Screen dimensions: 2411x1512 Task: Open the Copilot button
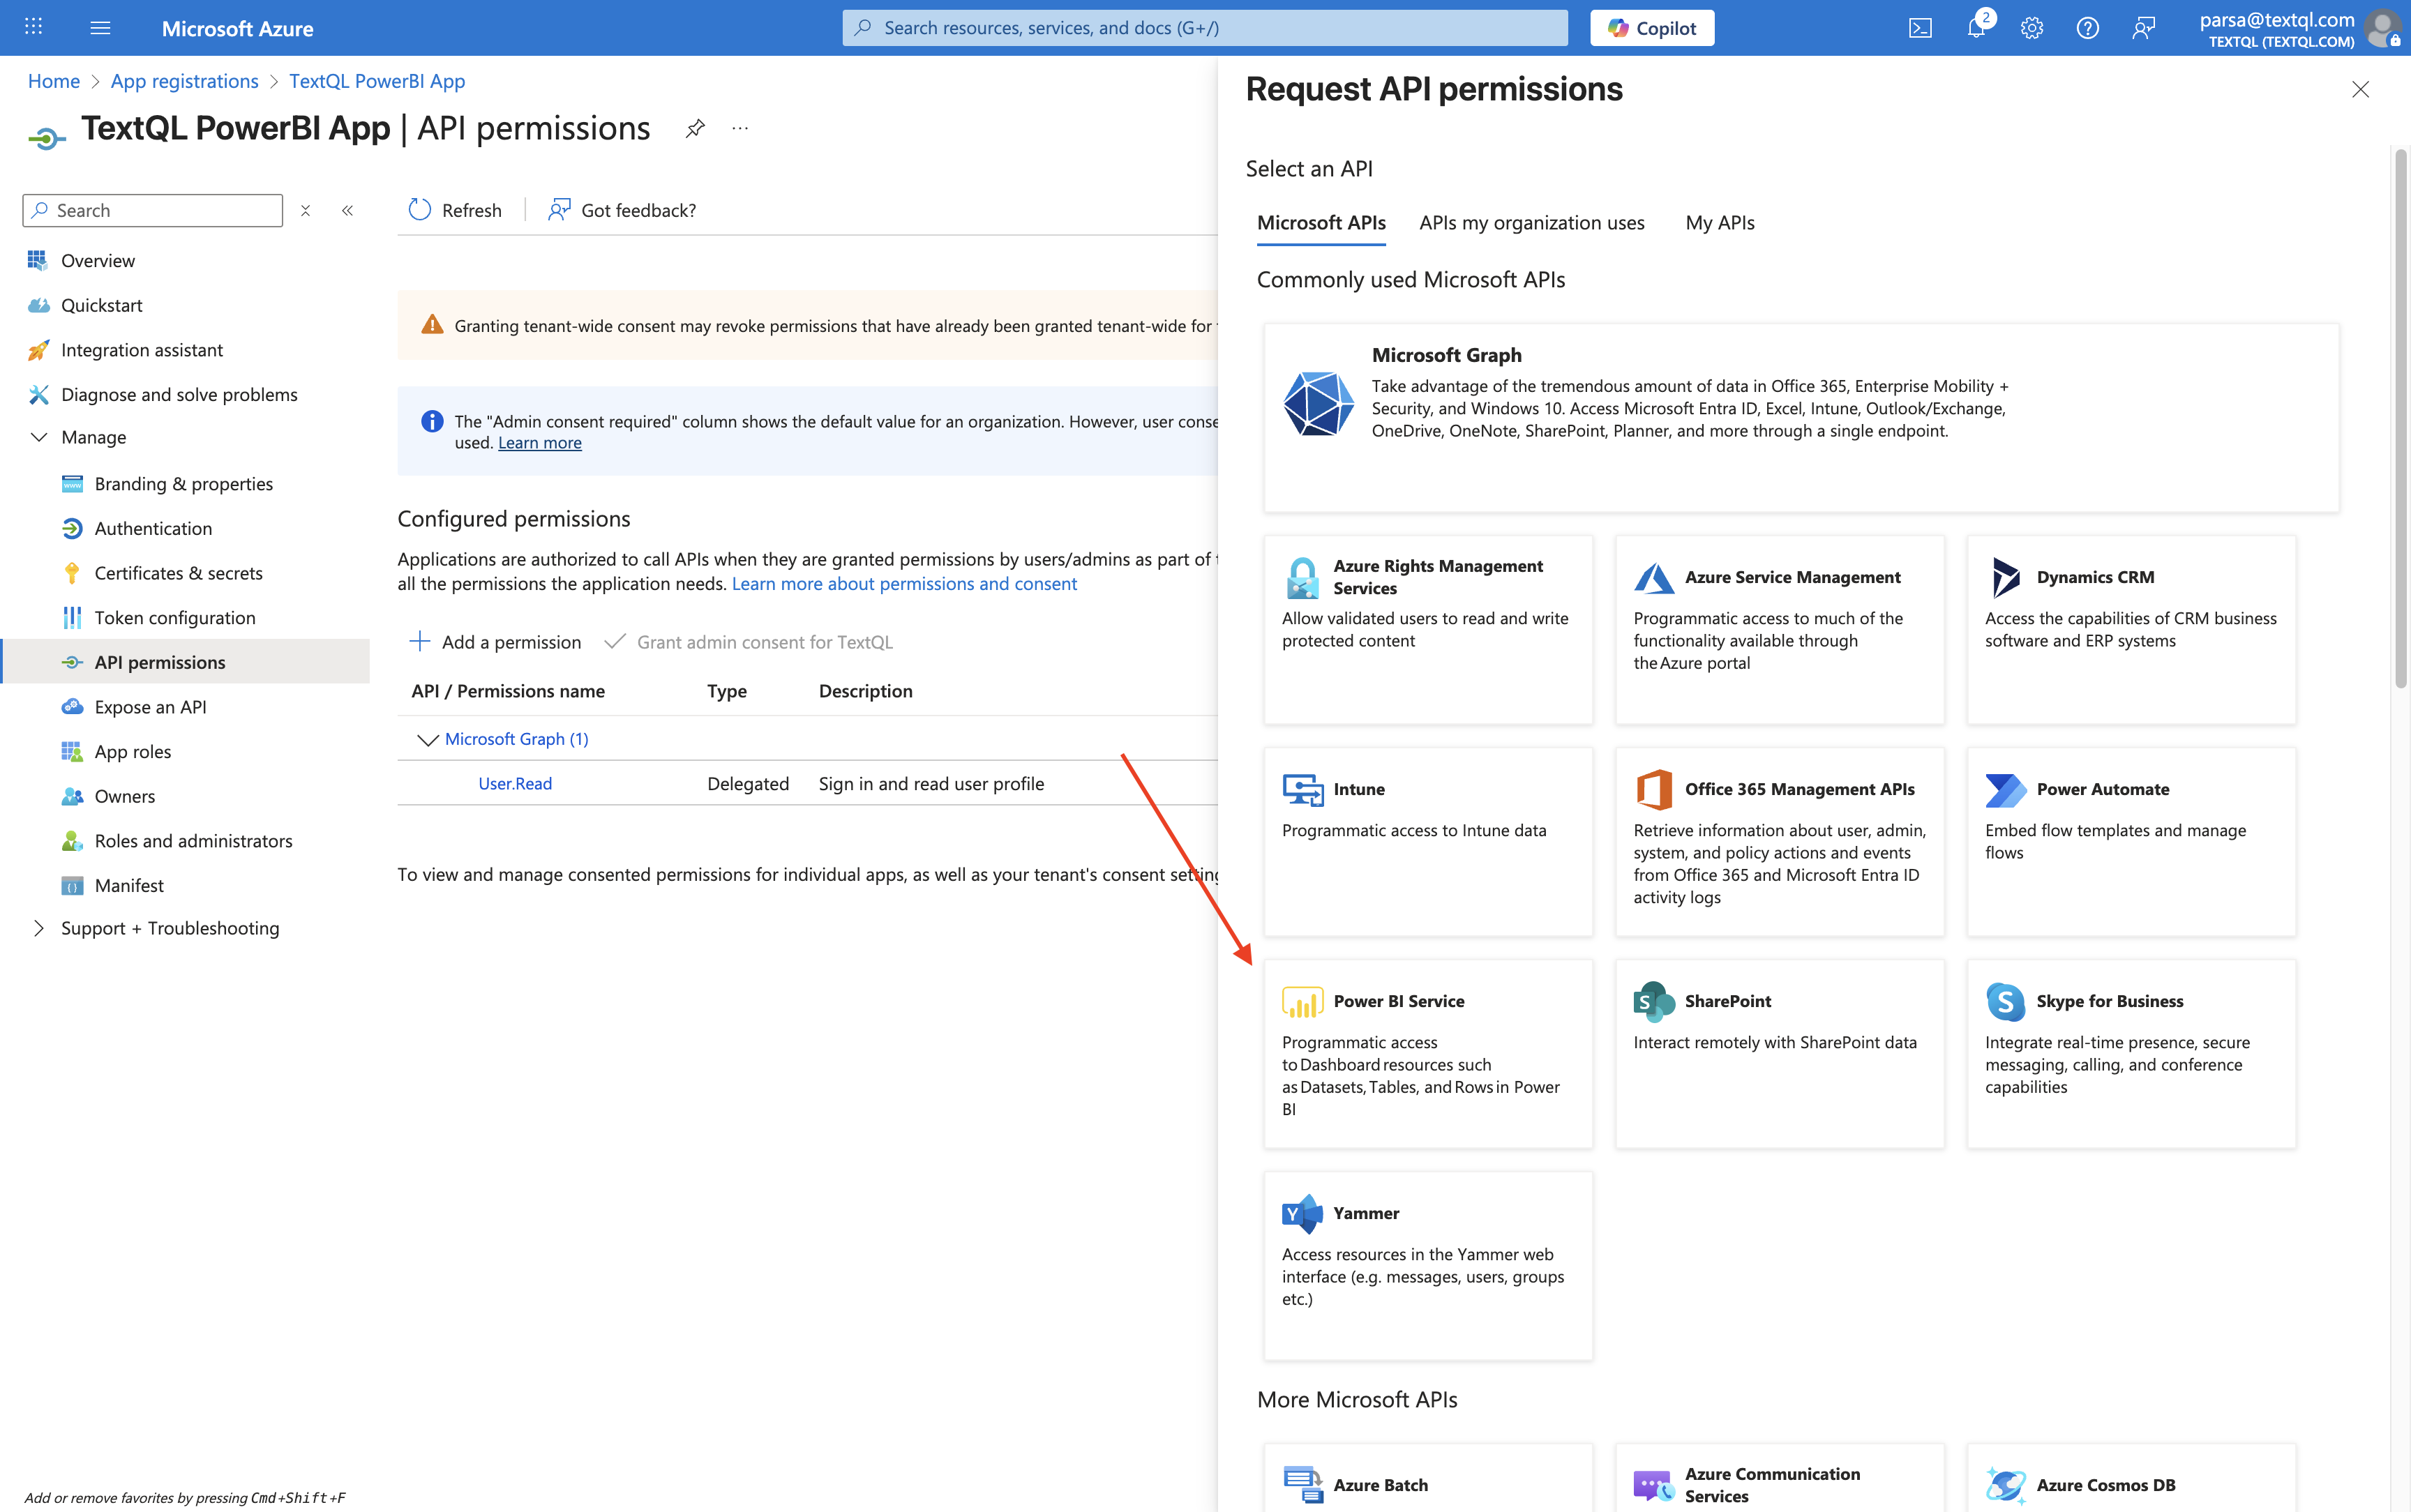click(x=1652, y=28)
